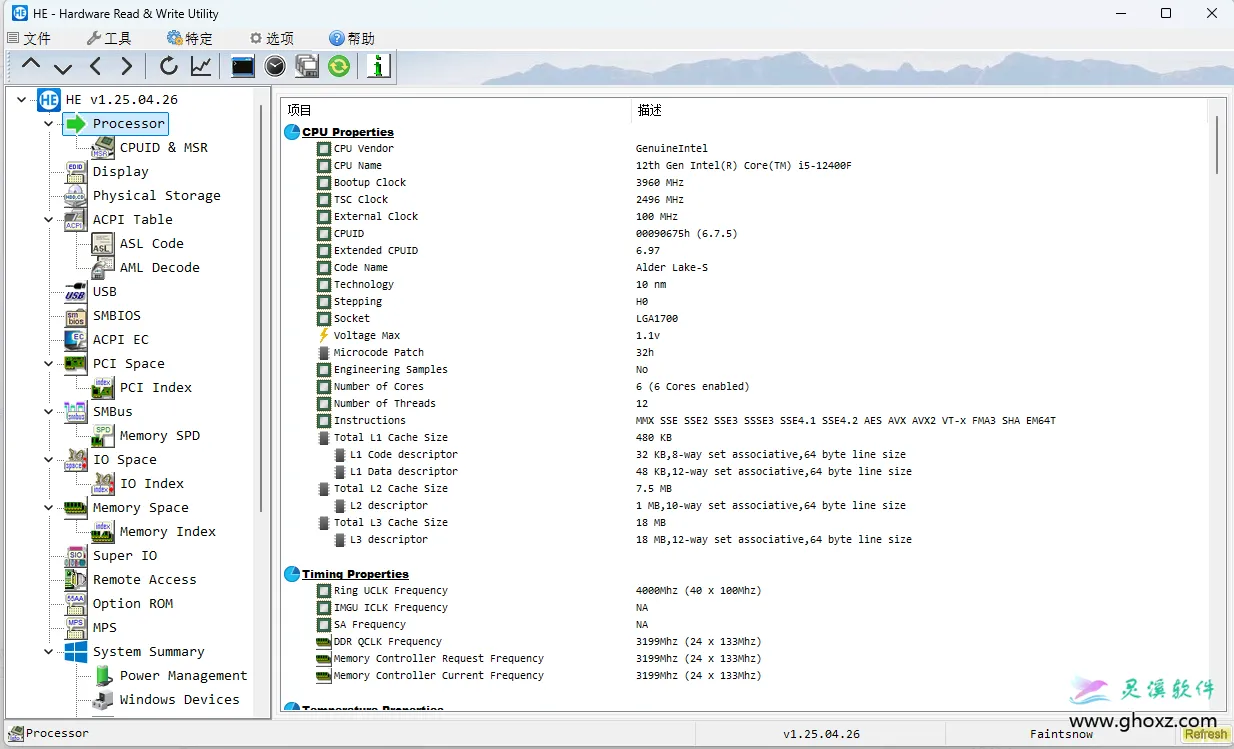Select the Voltage Max row
The height and width of the screenshot is (749, 1234).
click(745, 336)
